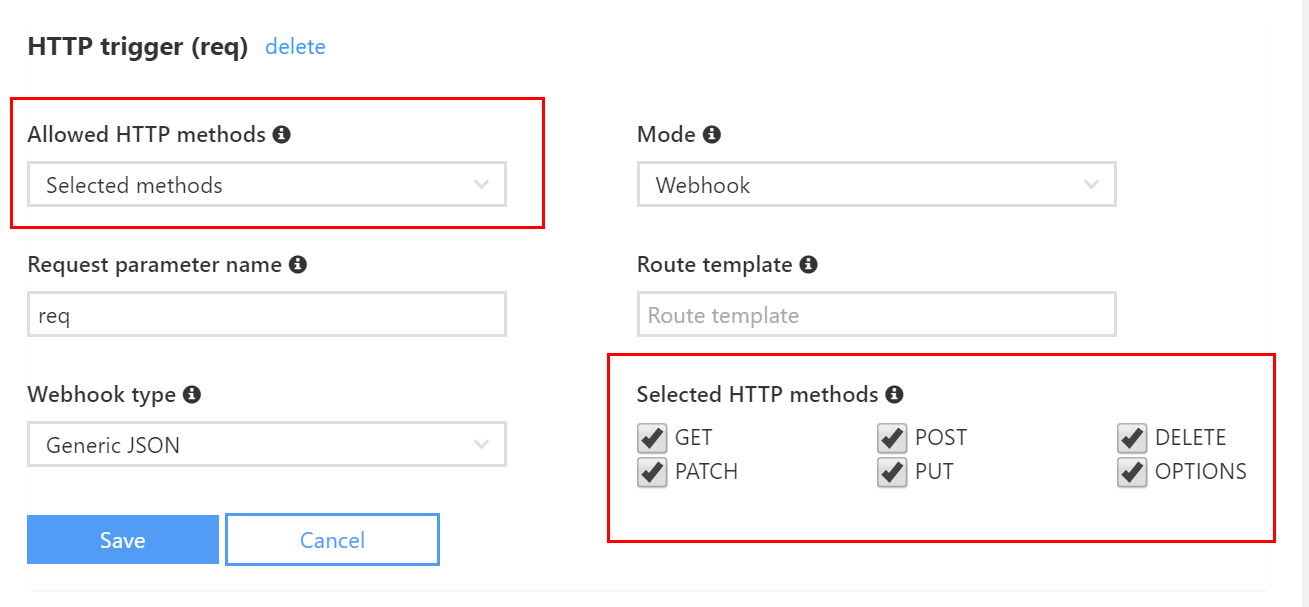This screenshot has width=1309, height=607.
Task: Click the delete link beside HTTP trigger
Action: (295, 47)
